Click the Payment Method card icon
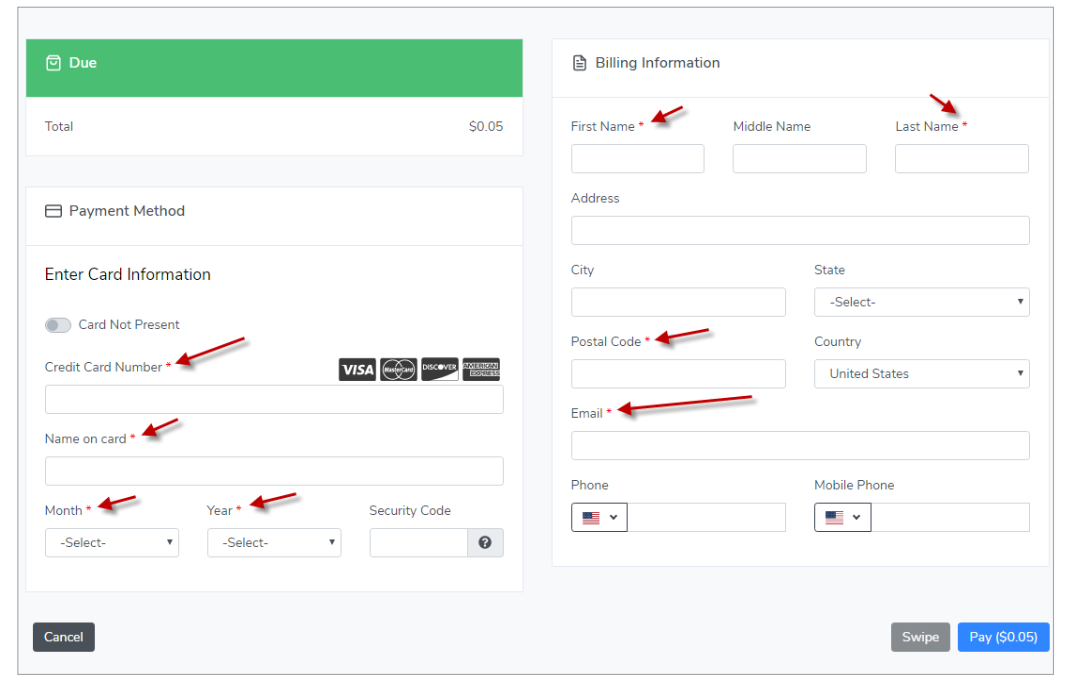 54,211
